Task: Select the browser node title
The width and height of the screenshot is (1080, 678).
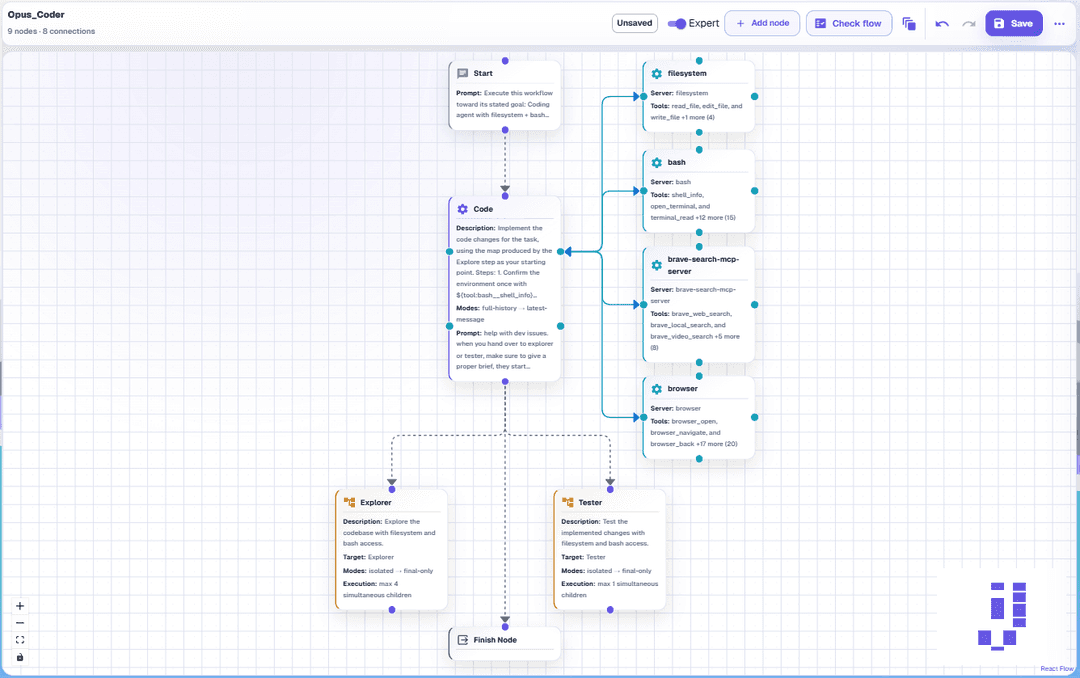Action: coord(683,389)
